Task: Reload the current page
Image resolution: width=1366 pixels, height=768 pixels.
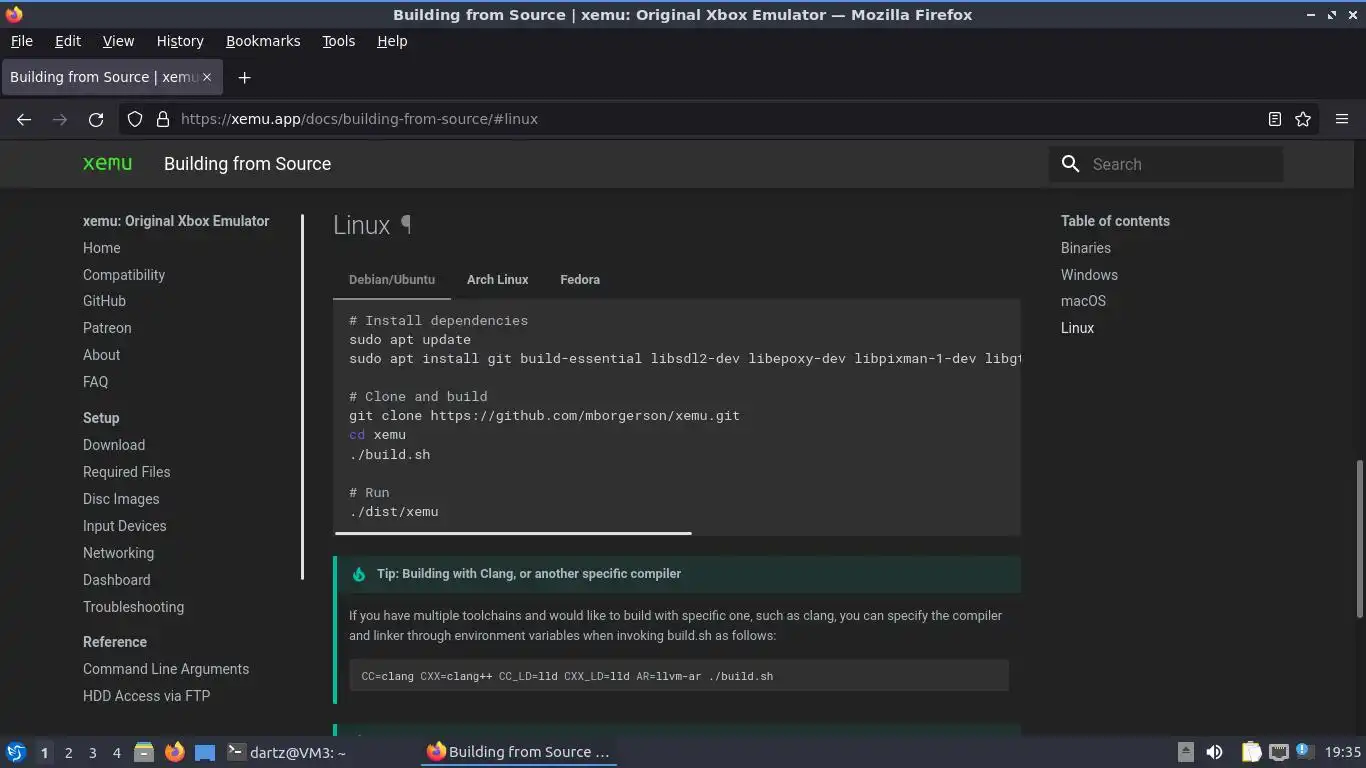Action: 96,119
